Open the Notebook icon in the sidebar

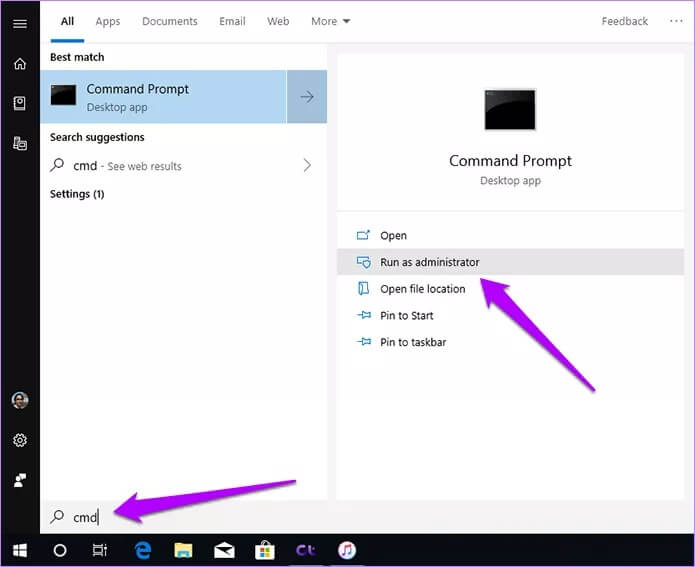click(x=20, y=103)
